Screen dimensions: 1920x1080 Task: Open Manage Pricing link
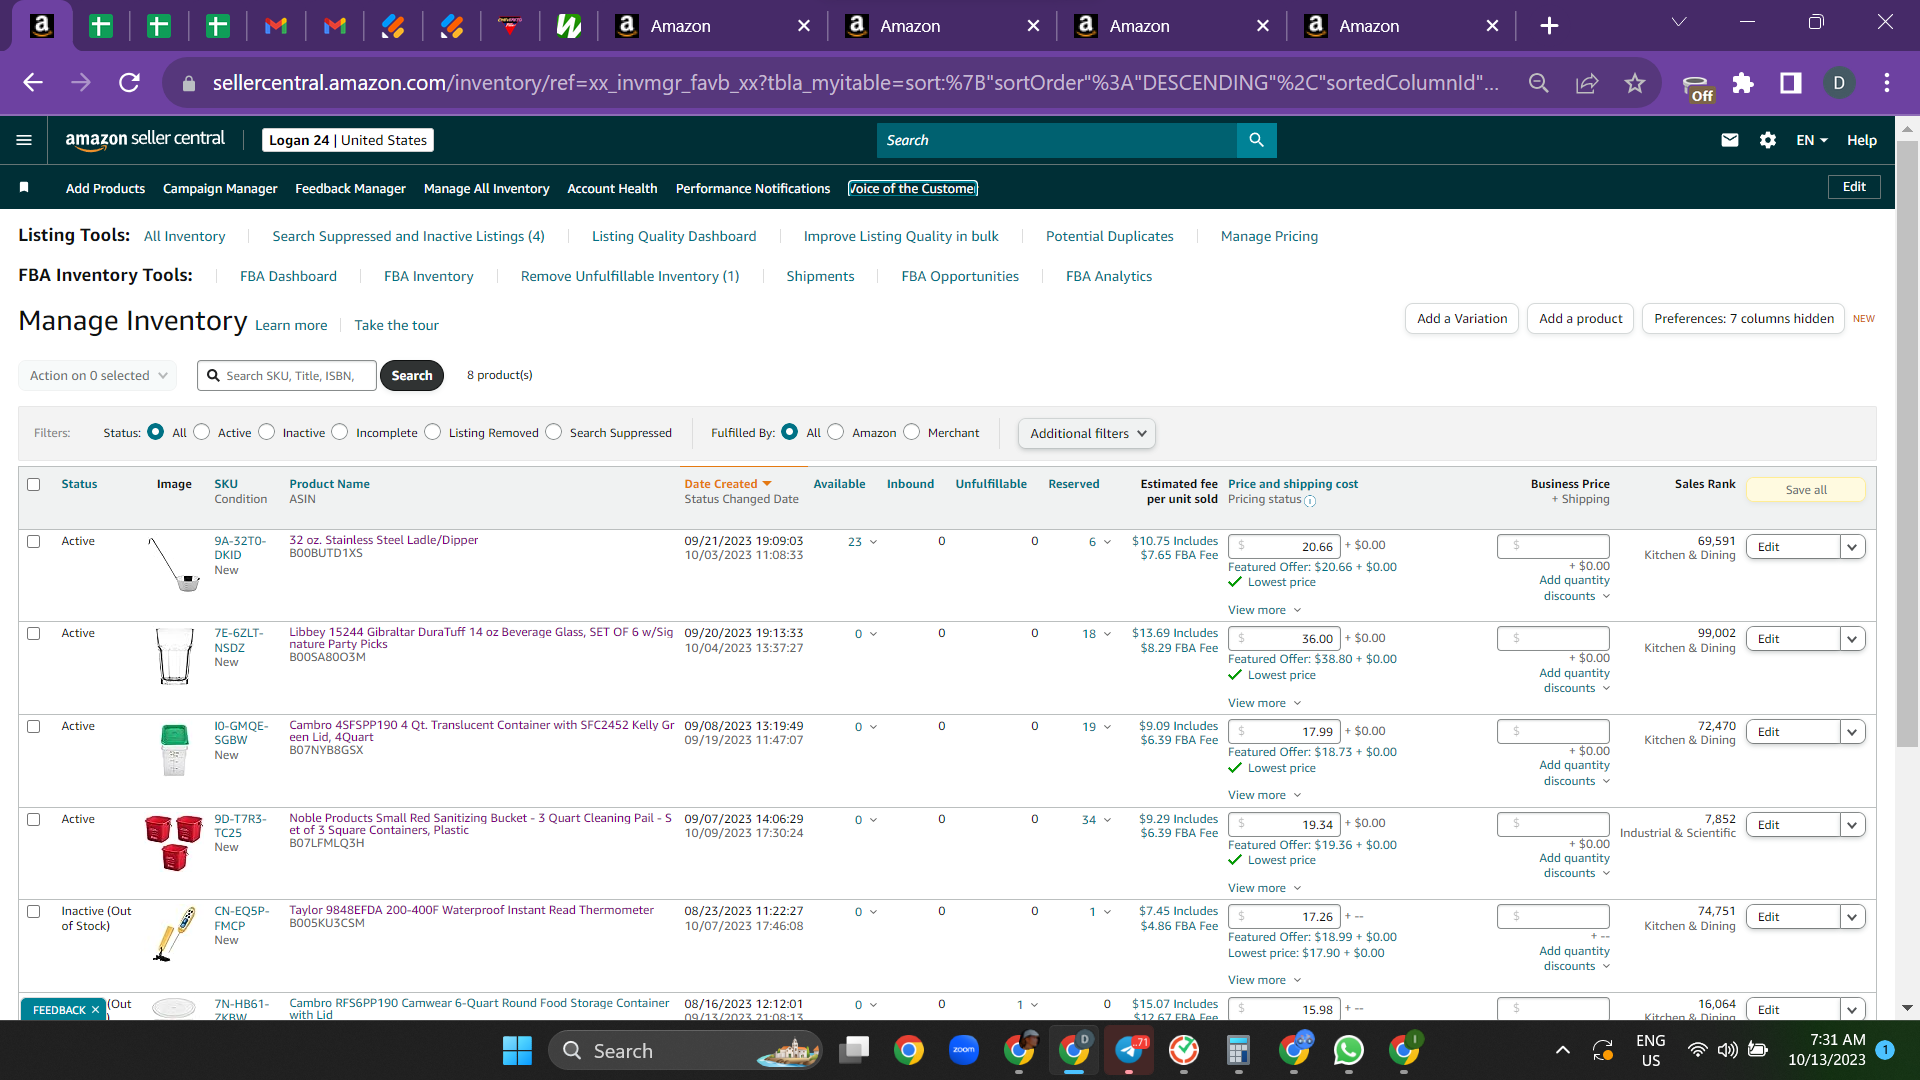coord(1269,236)
